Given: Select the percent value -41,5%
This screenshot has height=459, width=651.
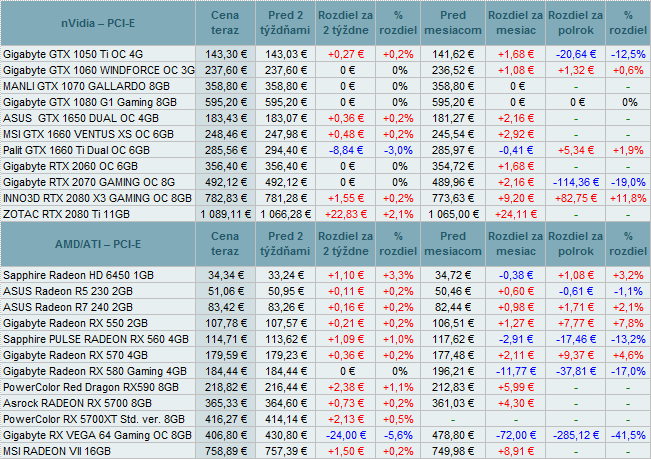Looking at the screenshot, I should (x=628, y=435).
